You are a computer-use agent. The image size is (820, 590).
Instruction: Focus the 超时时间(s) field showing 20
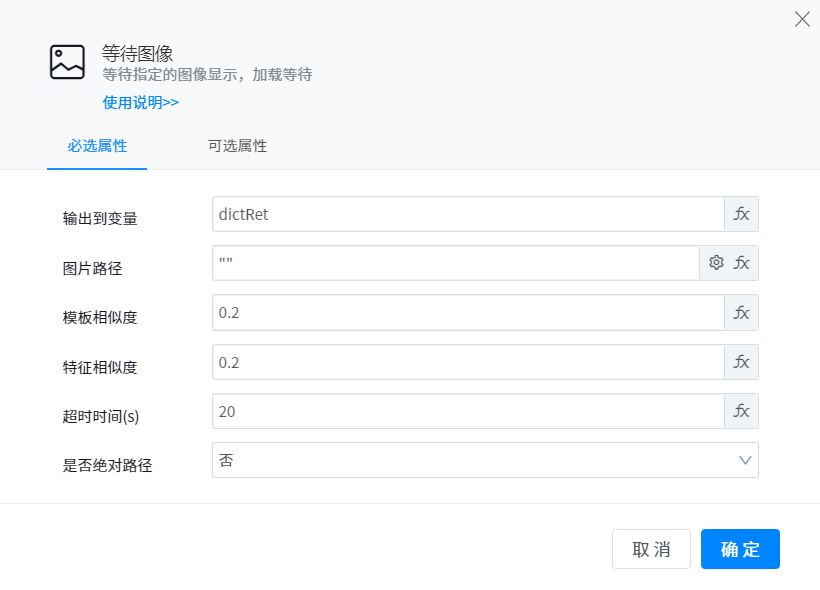[467, 411]
